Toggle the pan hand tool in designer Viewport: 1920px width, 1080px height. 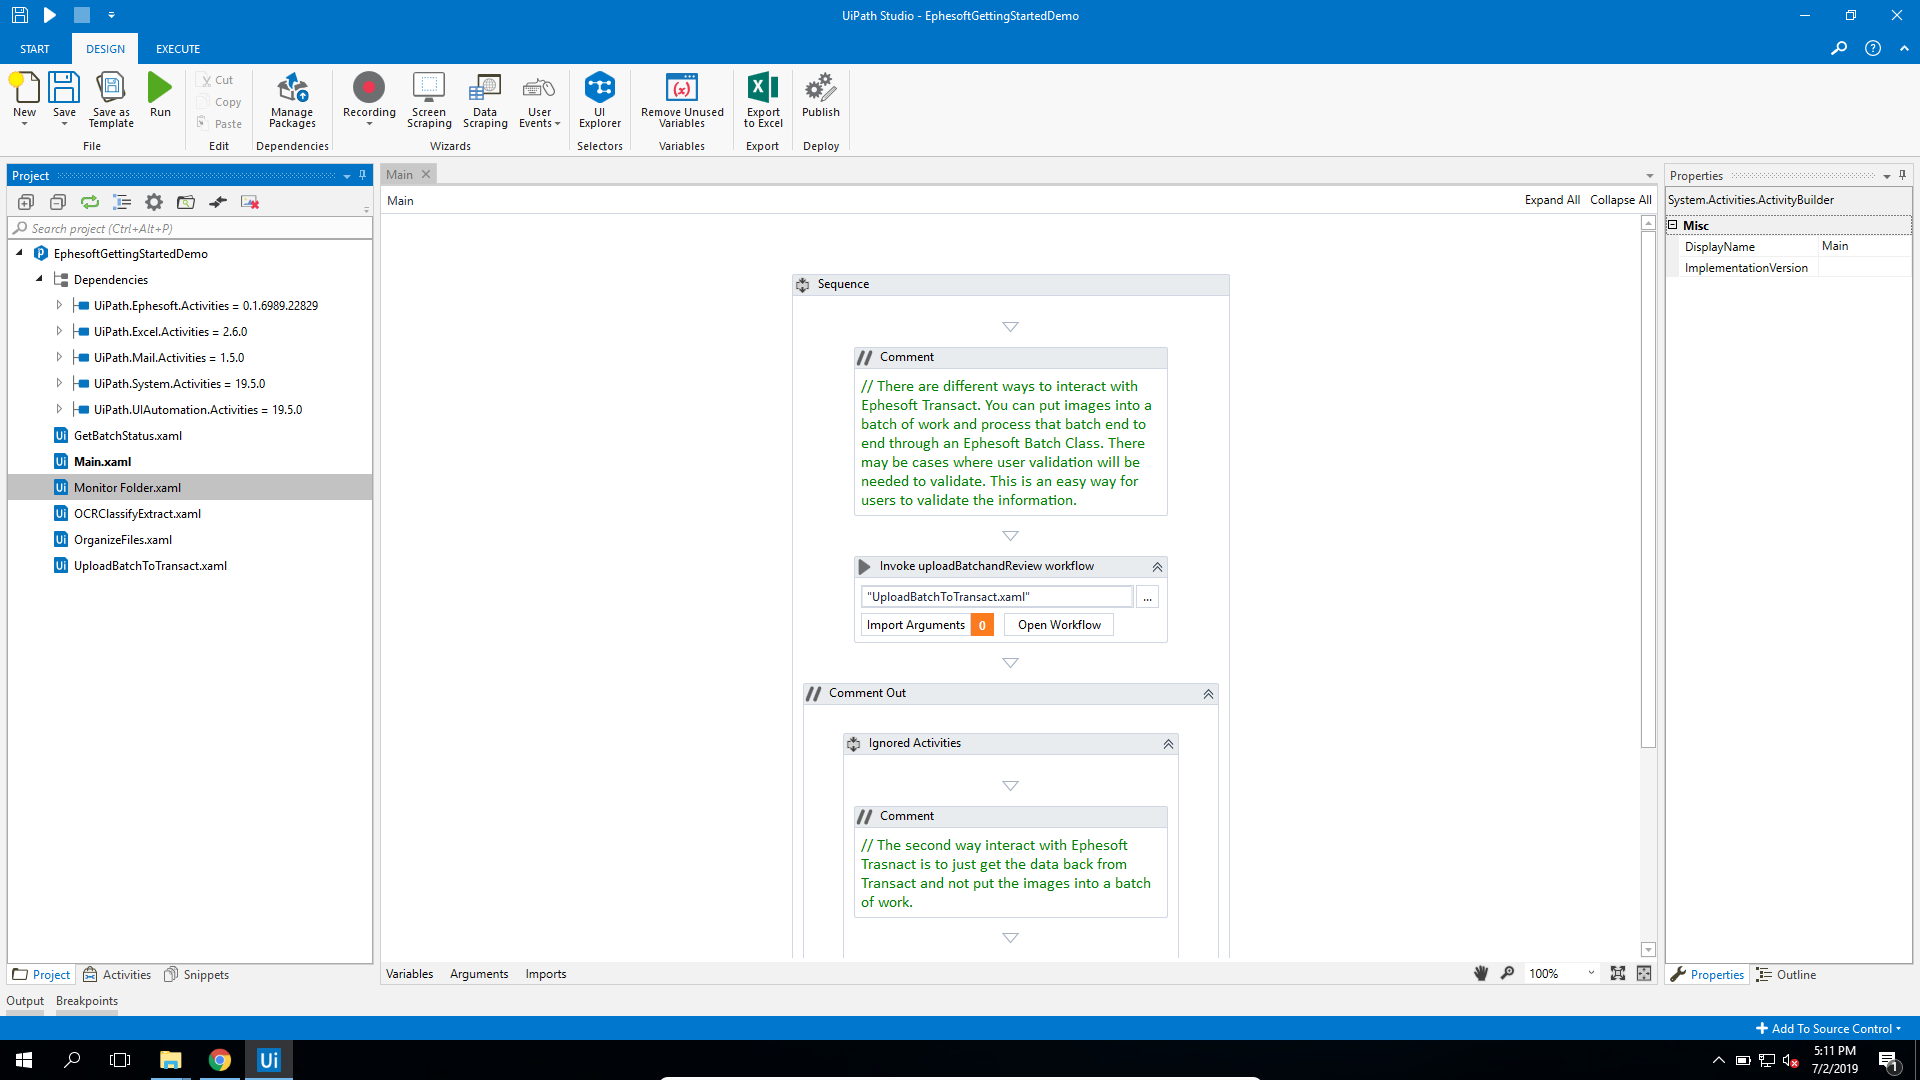1481,973
